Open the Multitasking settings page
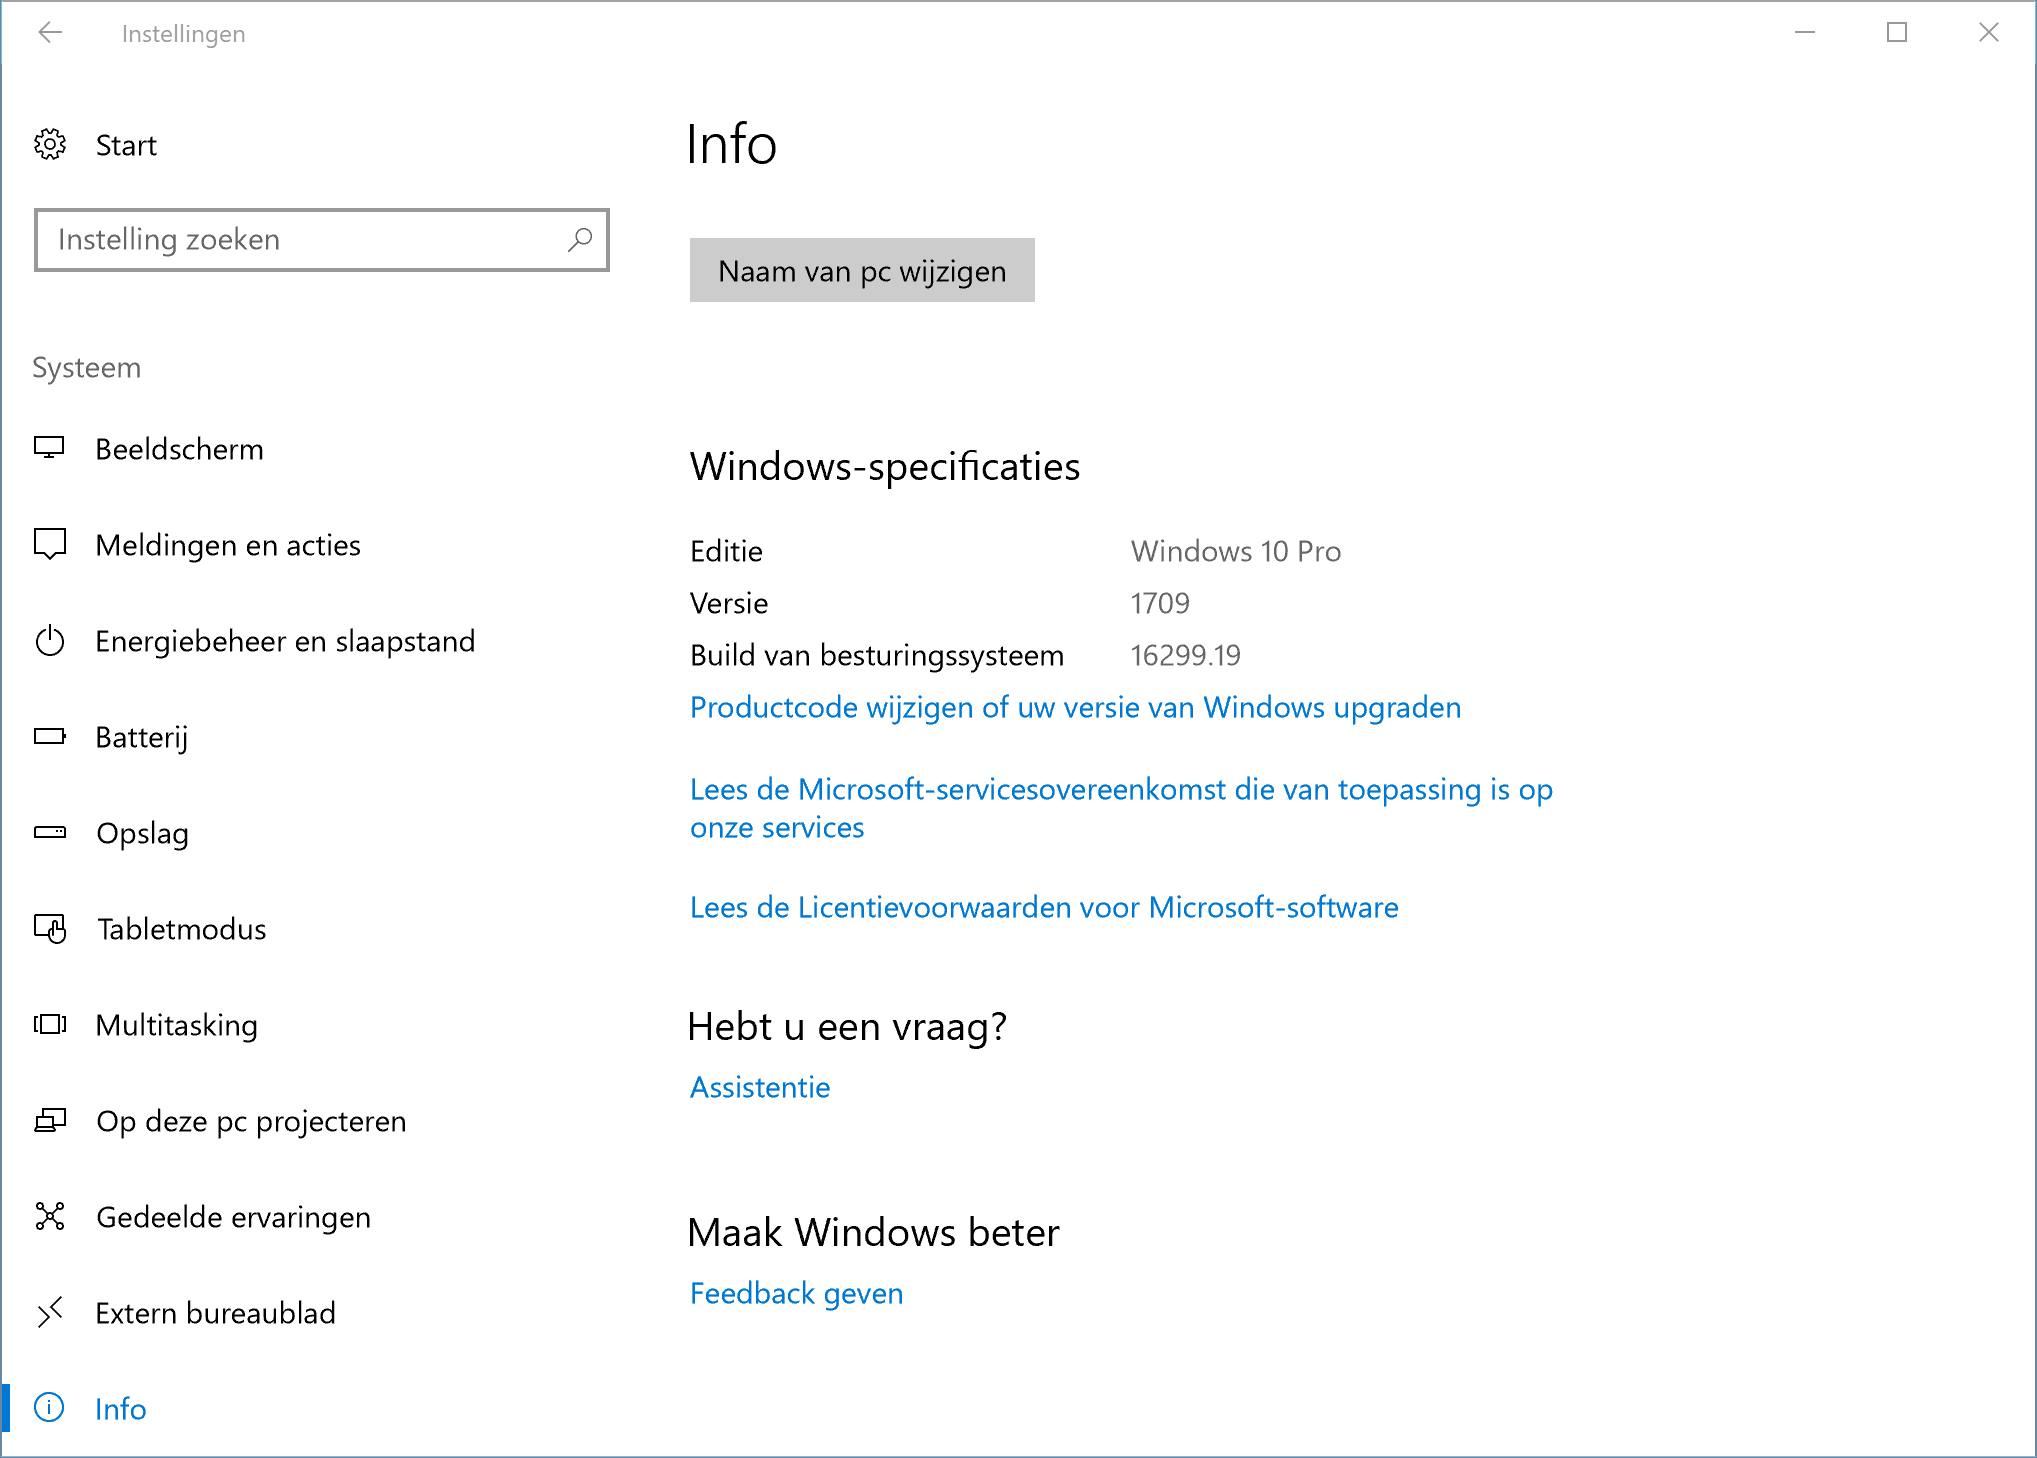Viewport: 2037px width, 1458px height. pos(176,1025)
